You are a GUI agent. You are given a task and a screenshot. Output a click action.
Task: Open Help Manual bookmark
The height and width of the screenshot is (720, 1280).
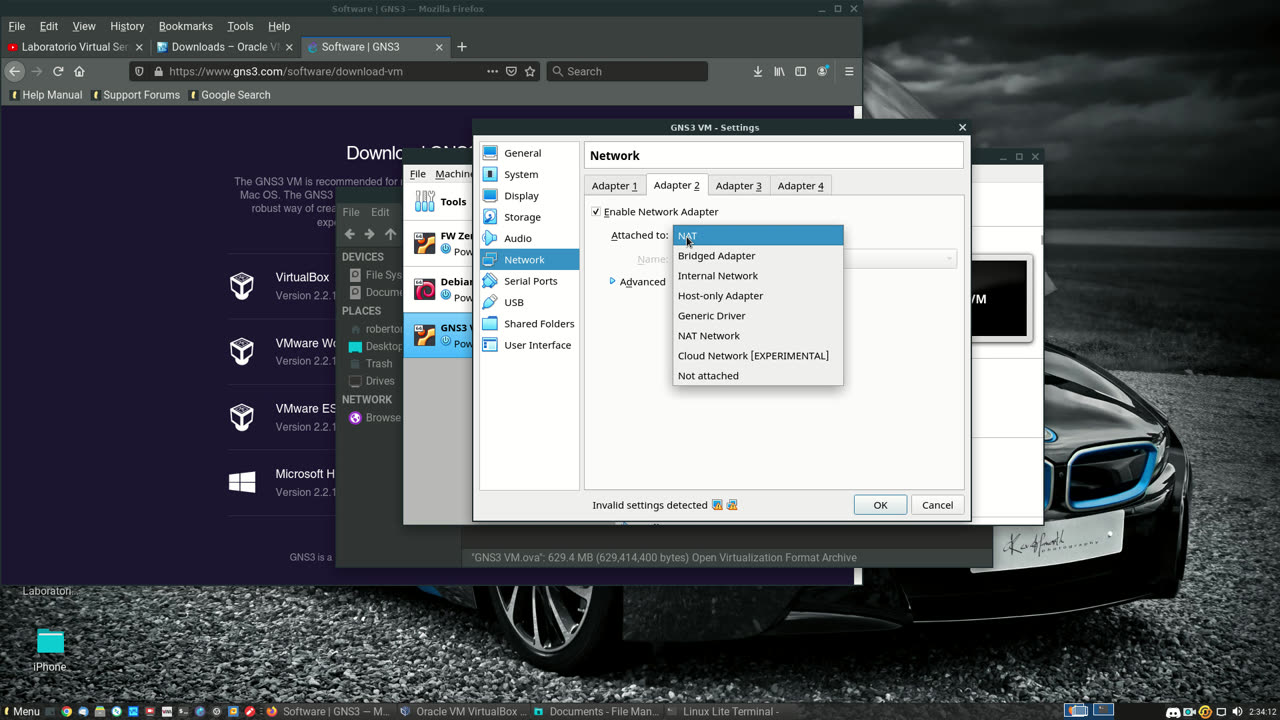click(45, 95)
